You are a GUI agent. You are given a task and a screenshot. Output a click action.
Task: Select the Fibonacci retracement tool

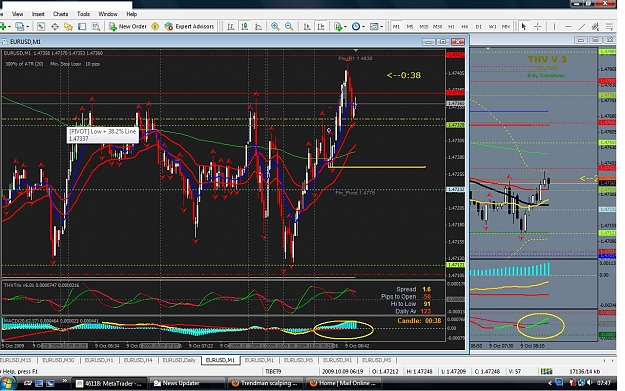609,27
